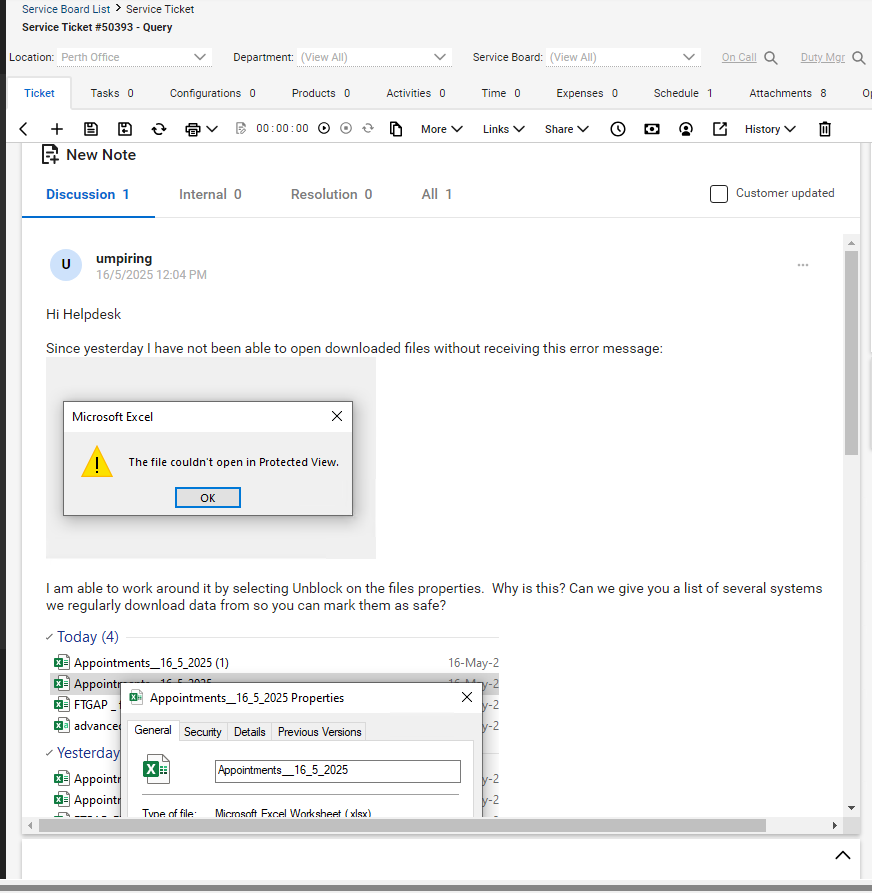Open the On Call link
Viewport: 872px width, 893px height.
click(x=739, y=58)
